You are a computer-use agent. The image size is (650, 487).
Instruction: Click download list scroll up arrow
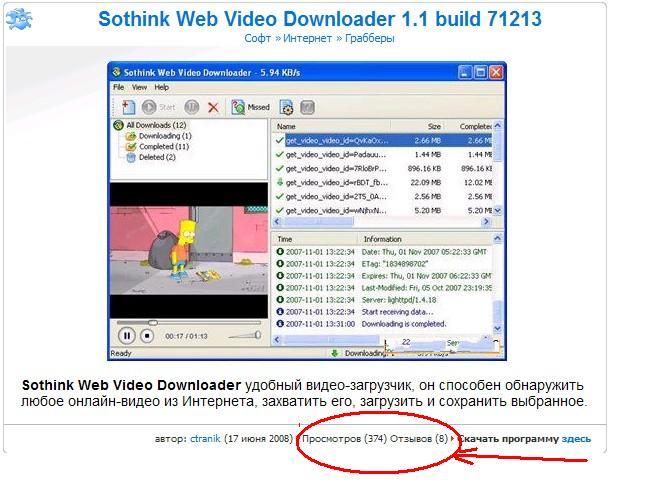pos(498,126)
